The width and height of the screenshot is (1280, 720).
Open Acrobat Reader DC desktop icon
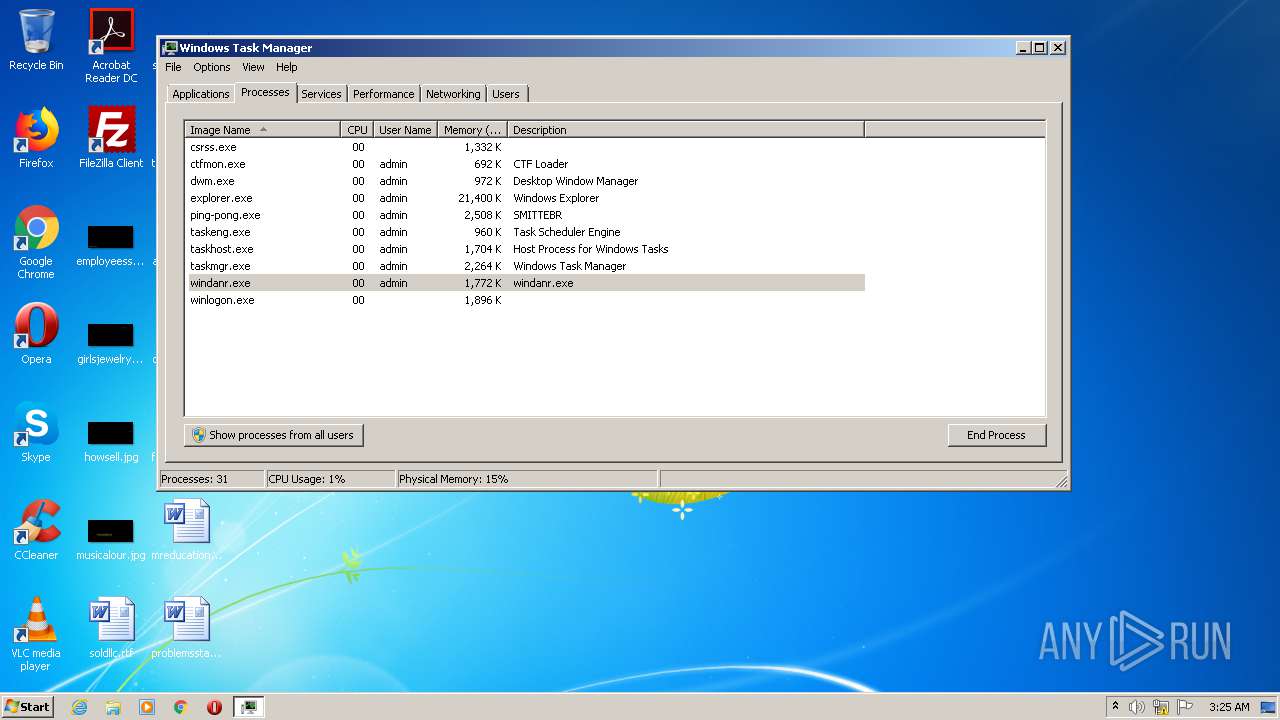pyautogui.click(x=111, y=45)
